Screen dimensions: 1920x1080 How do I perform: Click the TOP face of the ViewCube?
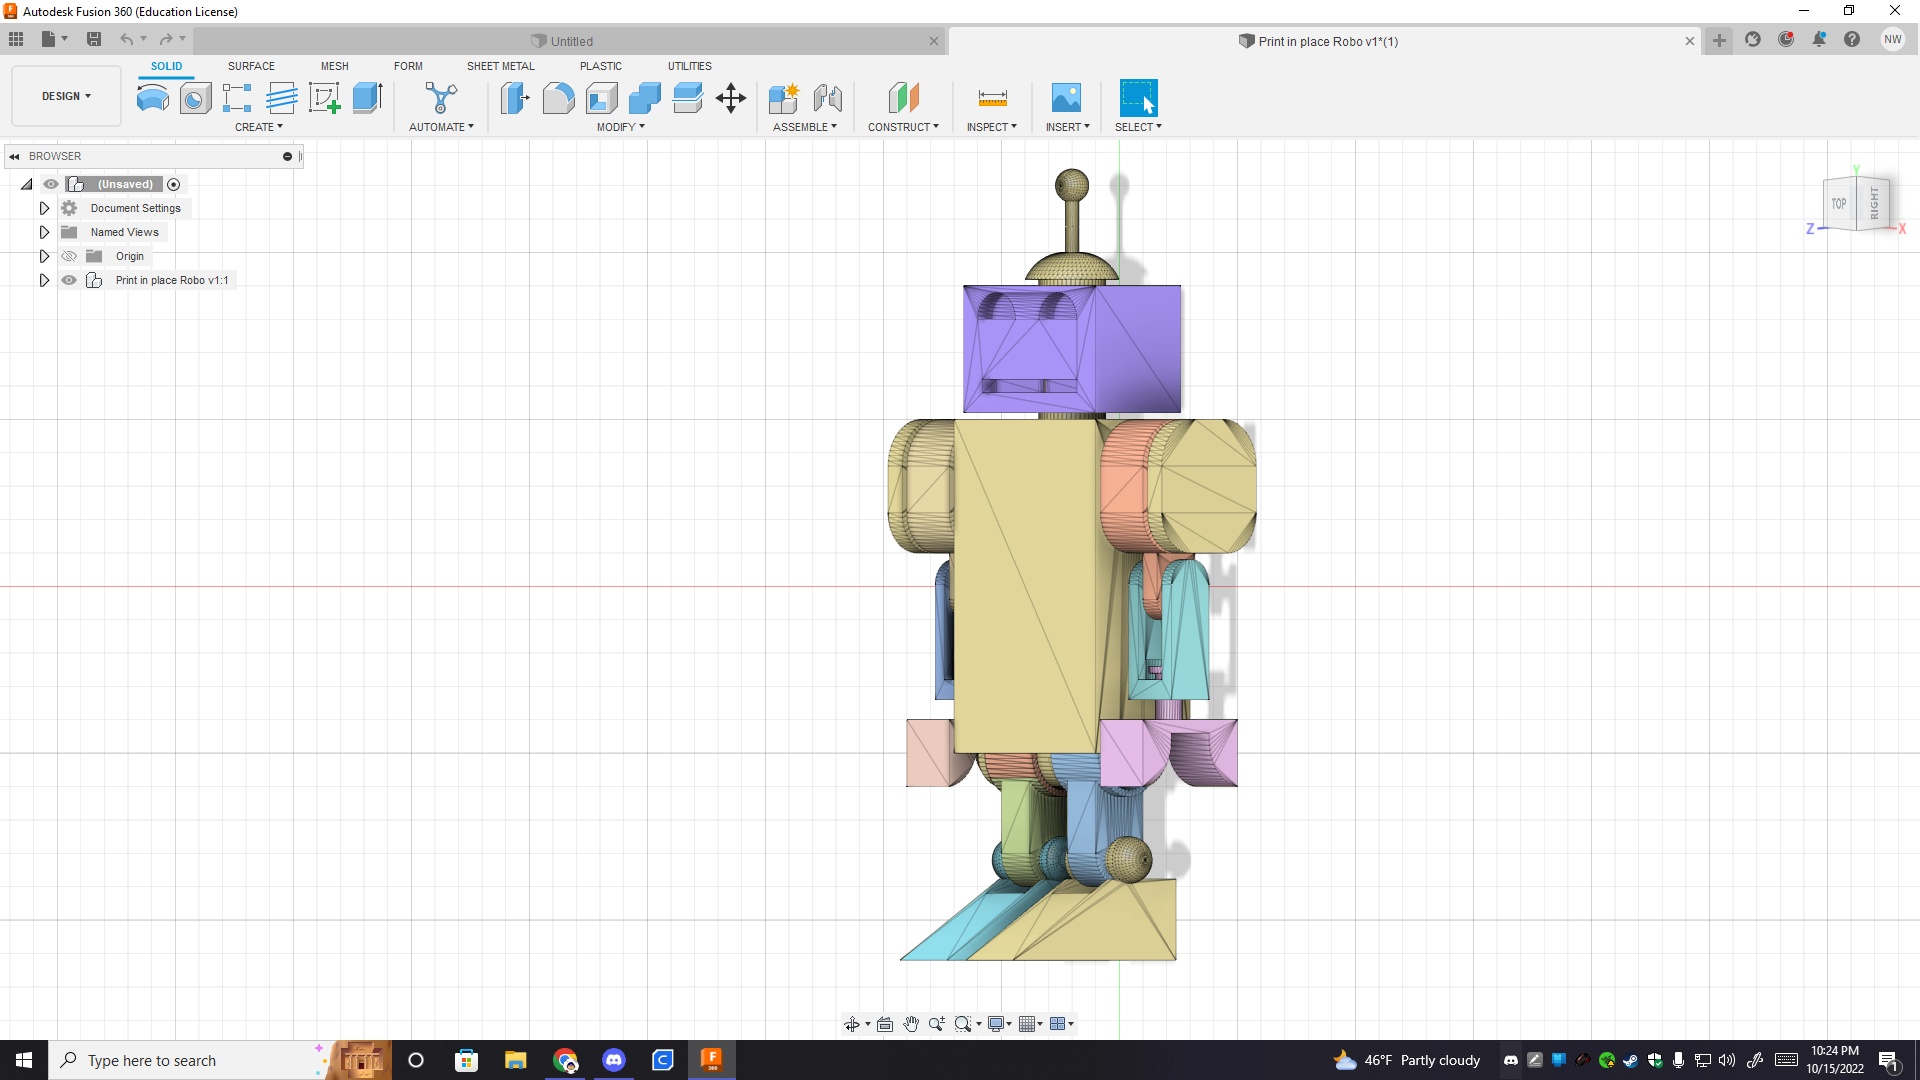tap(1839, 204)
